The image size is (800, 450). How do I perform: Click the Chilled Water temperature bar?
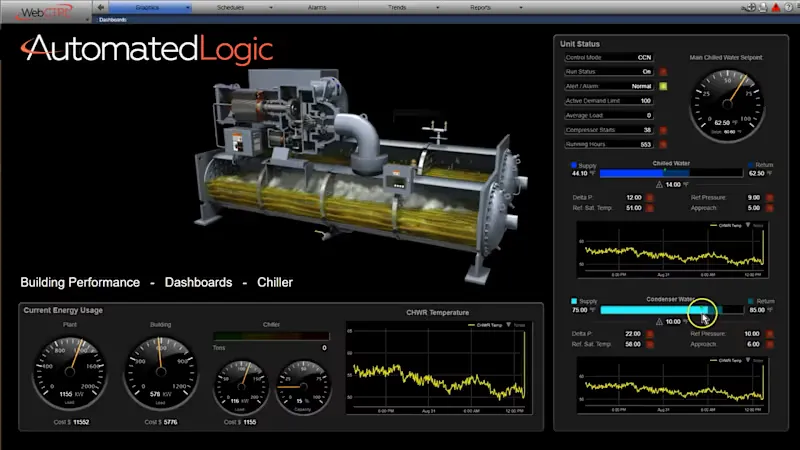671,173
